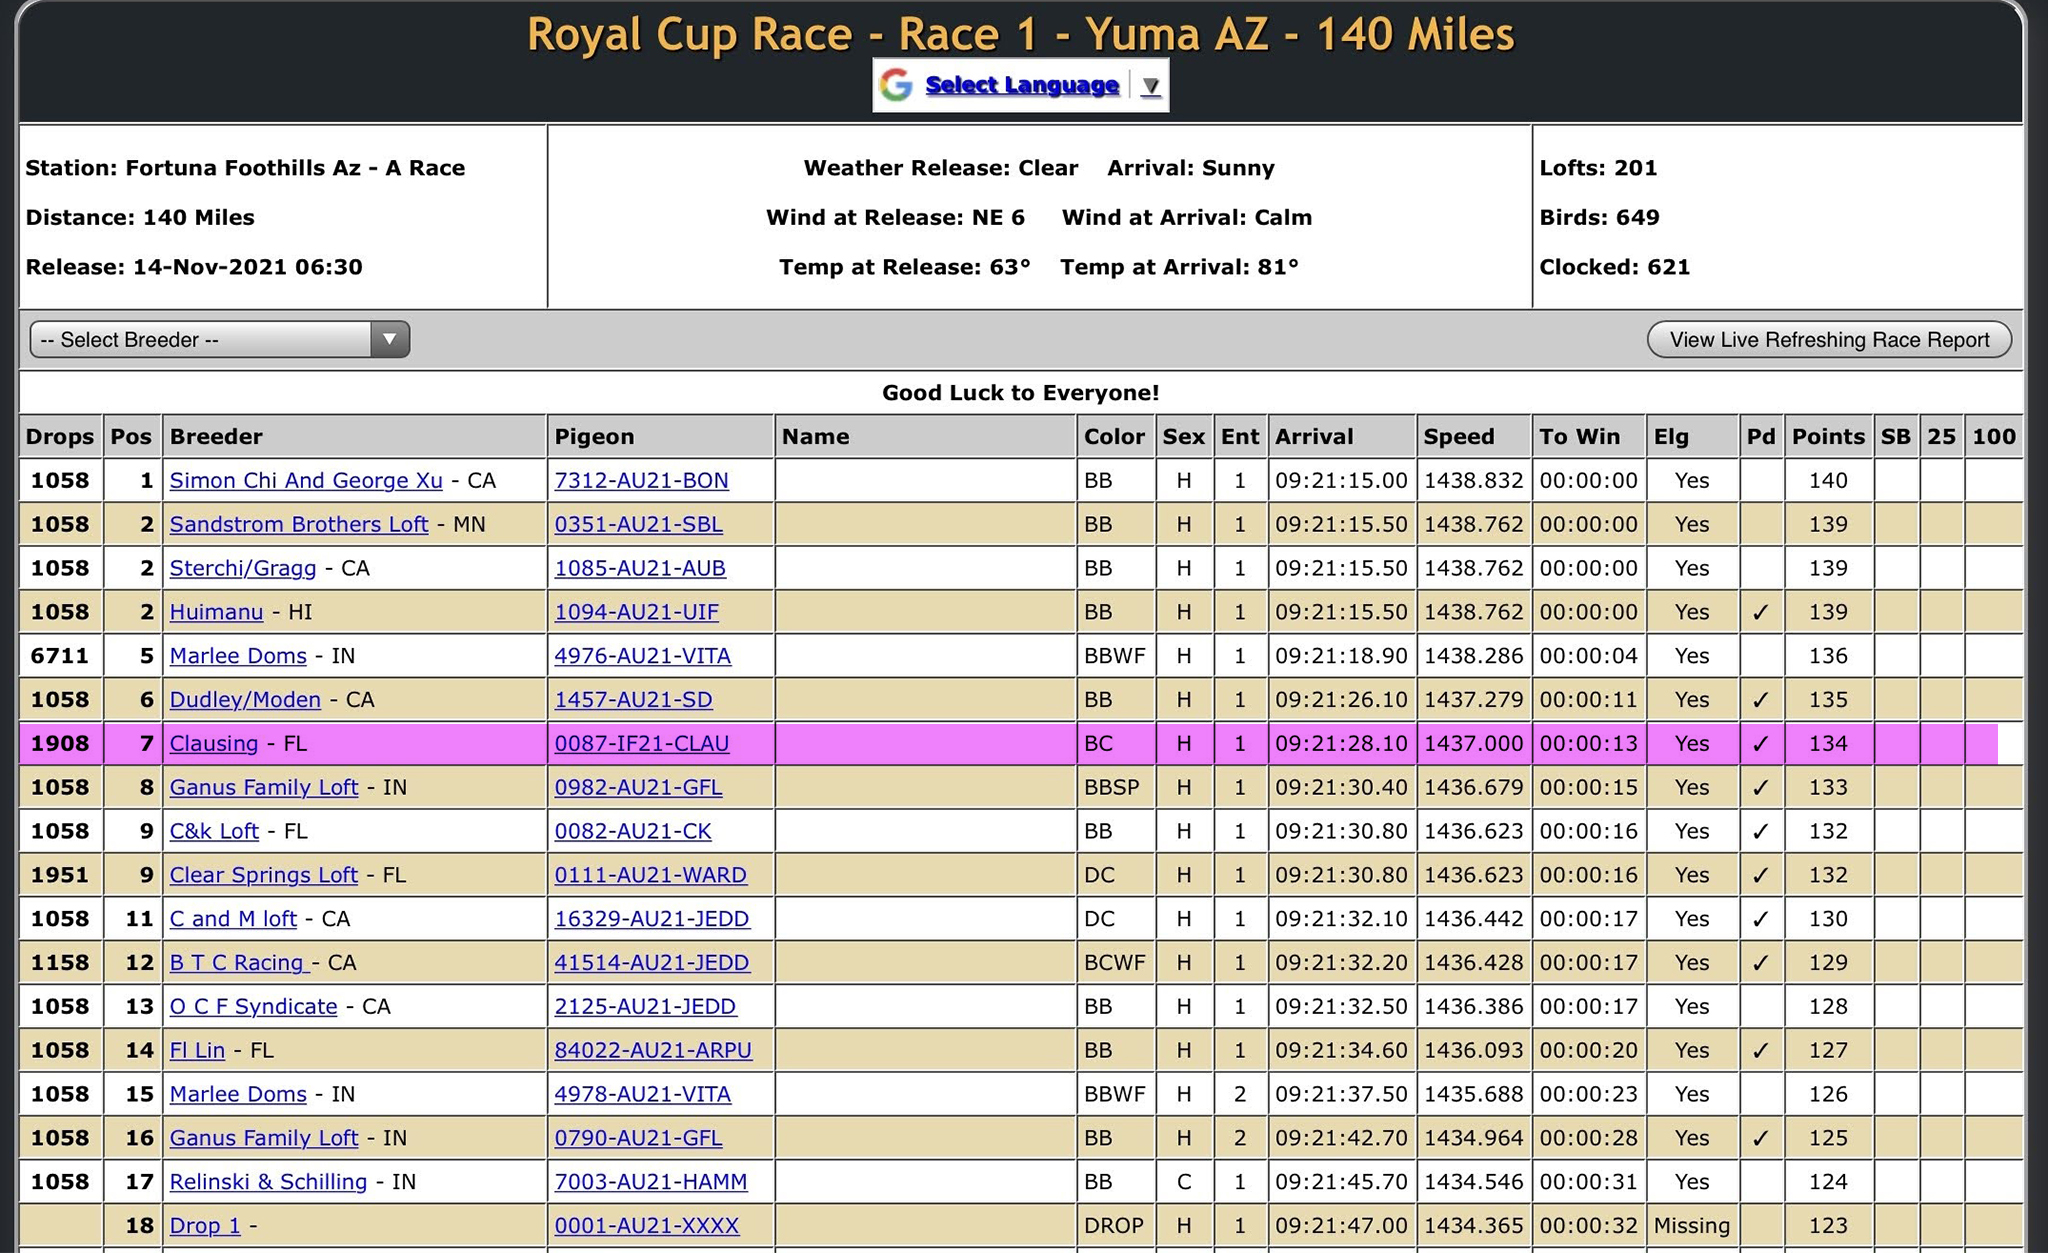Screen dimensions: 2048x1253
Task: Click paid checkmark in Huimanu row
Action: 1760,612
